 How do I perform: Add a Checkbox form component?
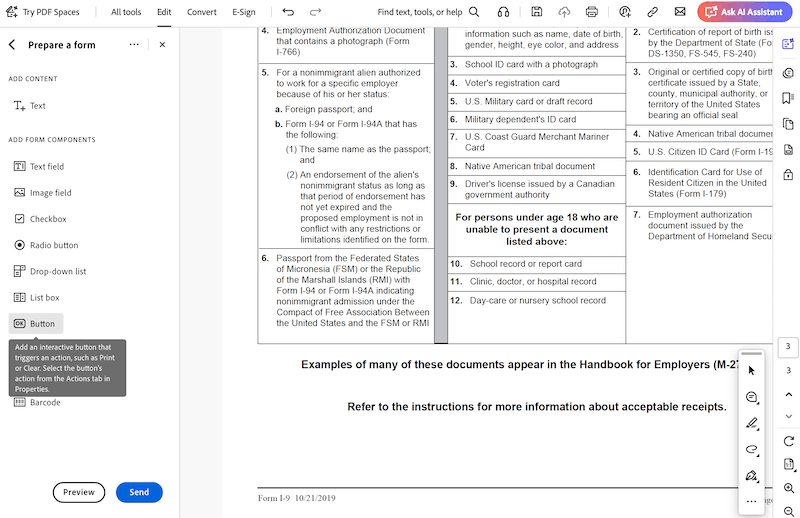[x=40, y=219]
